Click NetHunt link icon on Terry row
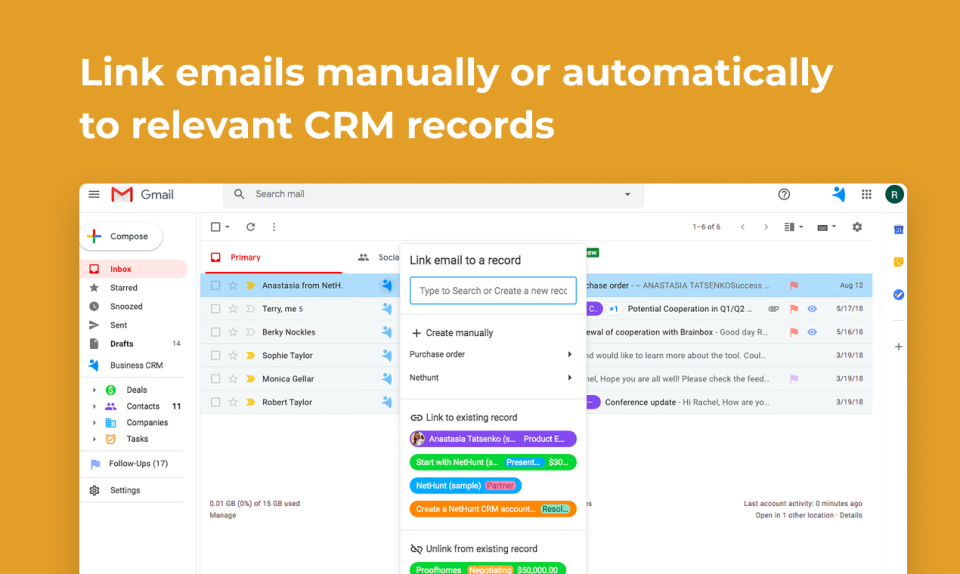The height and width of the screenshot is (574, 960). (386, 308)
